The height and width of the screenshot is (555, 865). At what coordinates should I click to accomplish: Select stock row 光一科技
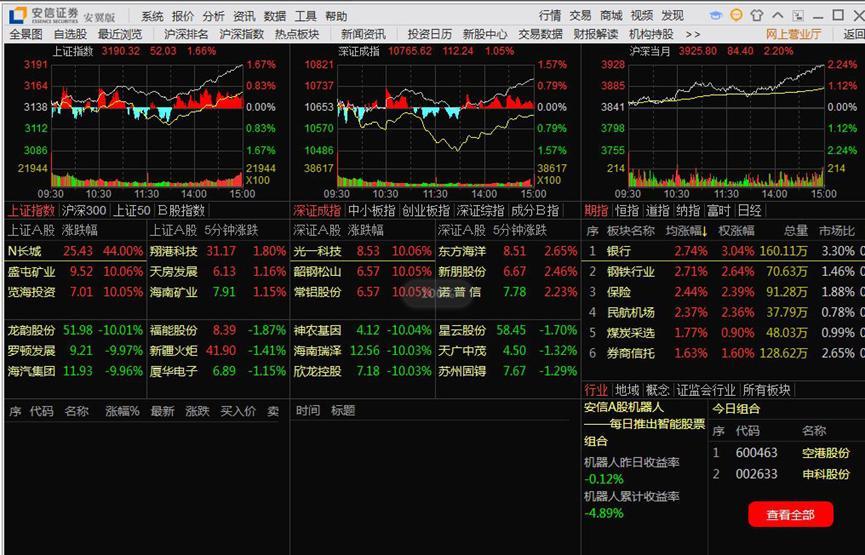362,251
